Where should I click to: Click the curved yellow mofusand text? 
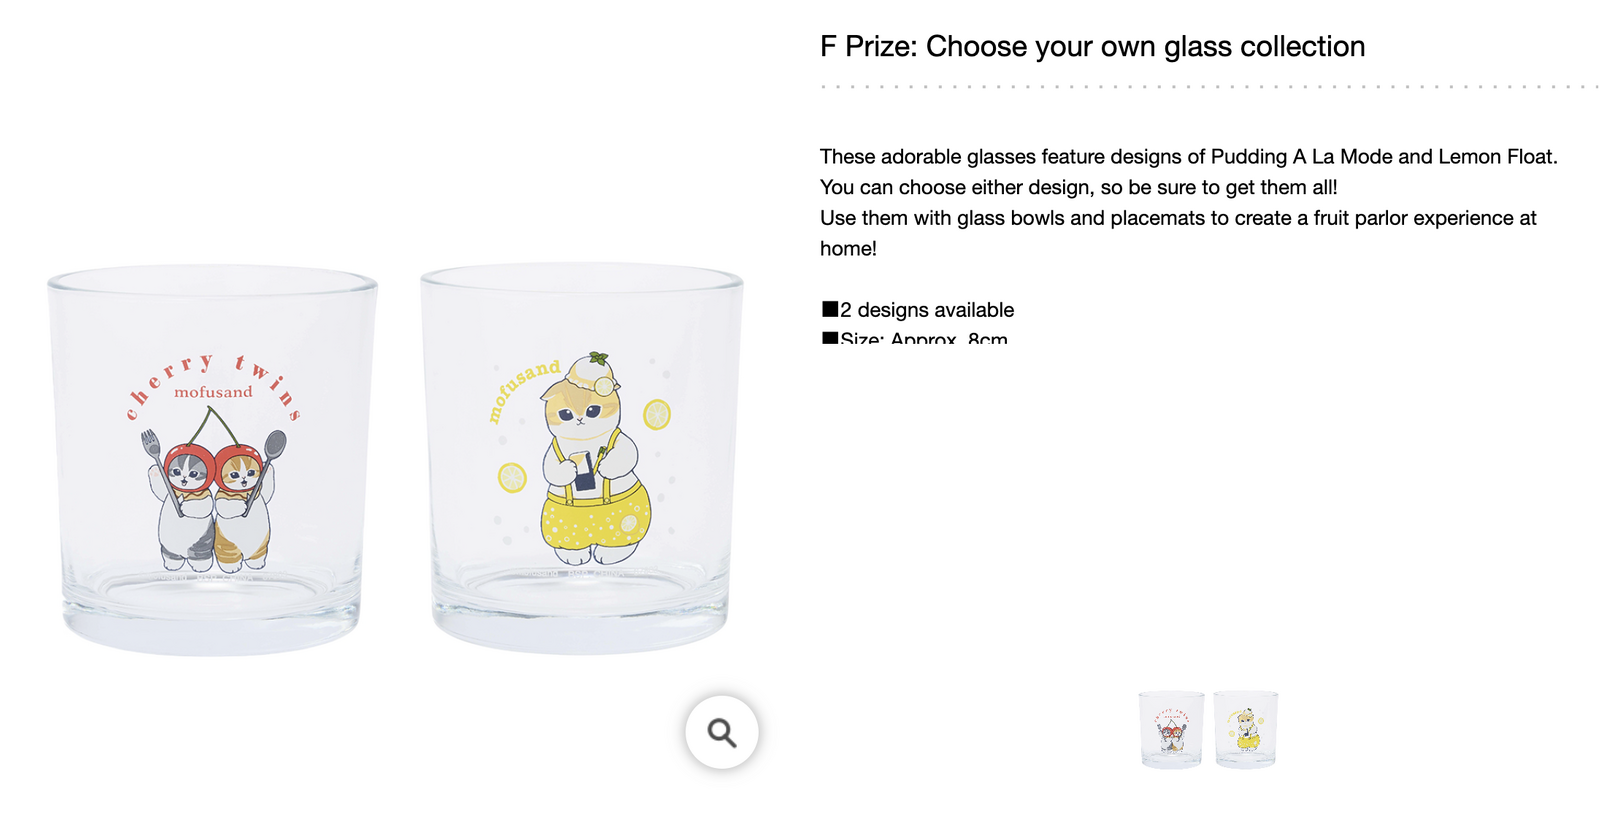pyautogui.click(x=522, y=390)
